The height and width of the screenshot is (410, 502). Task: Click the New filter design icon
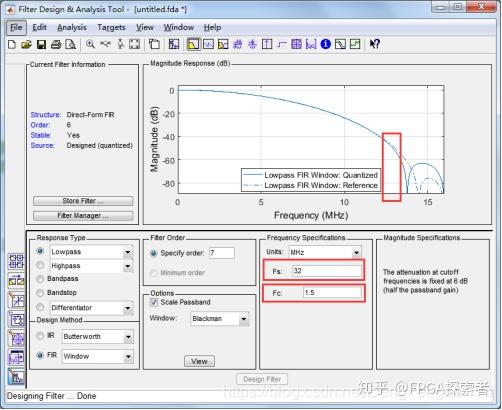tap(12, 44)
